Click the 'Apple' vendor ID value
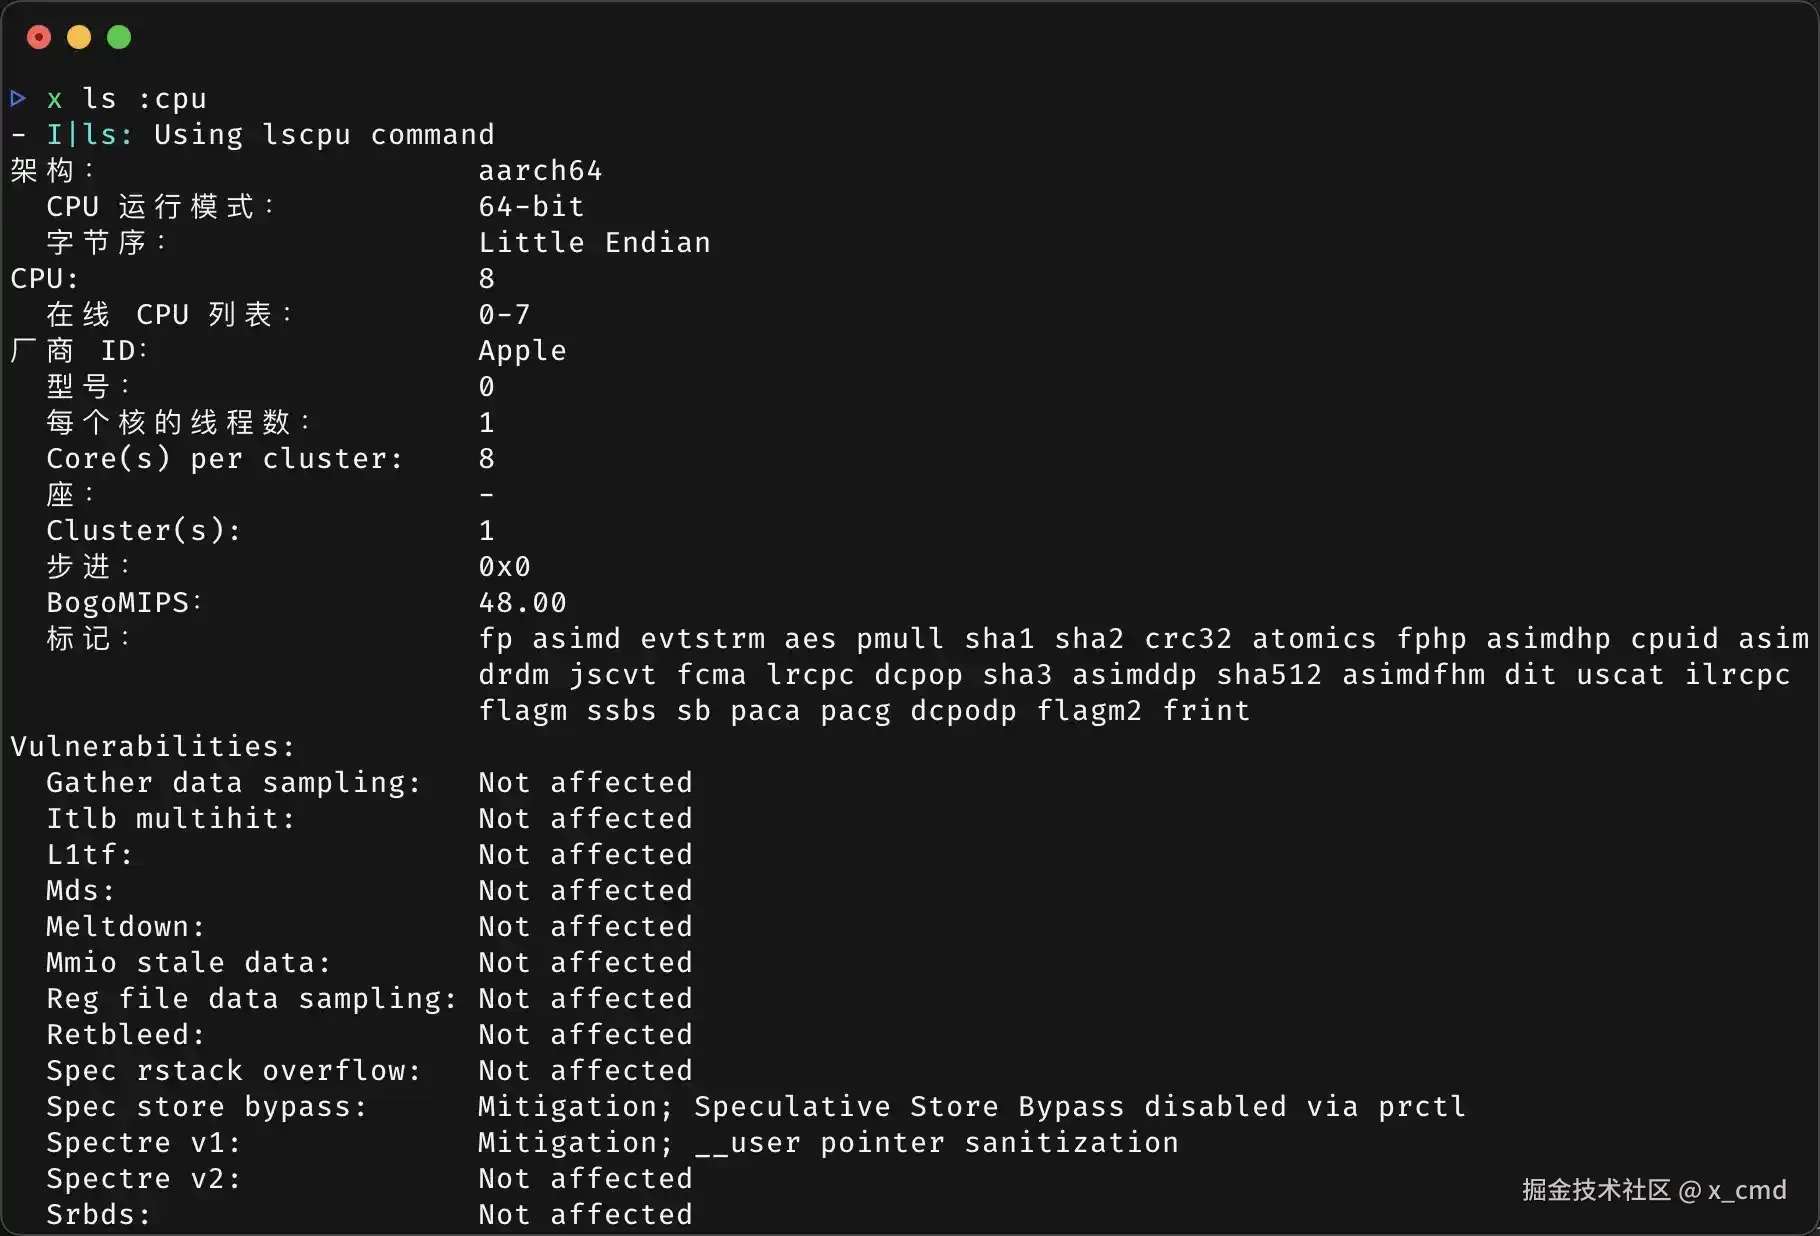Viewport: 1820px width, 1236px height. [522, 351]
